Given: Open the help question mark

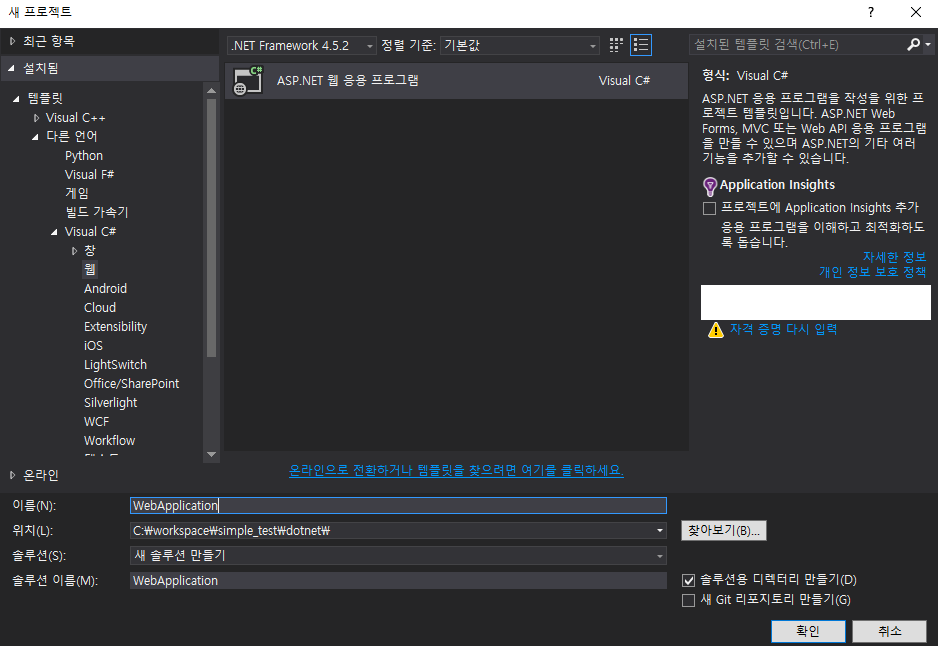Looking at the screenshot, I should click(870, 12).
